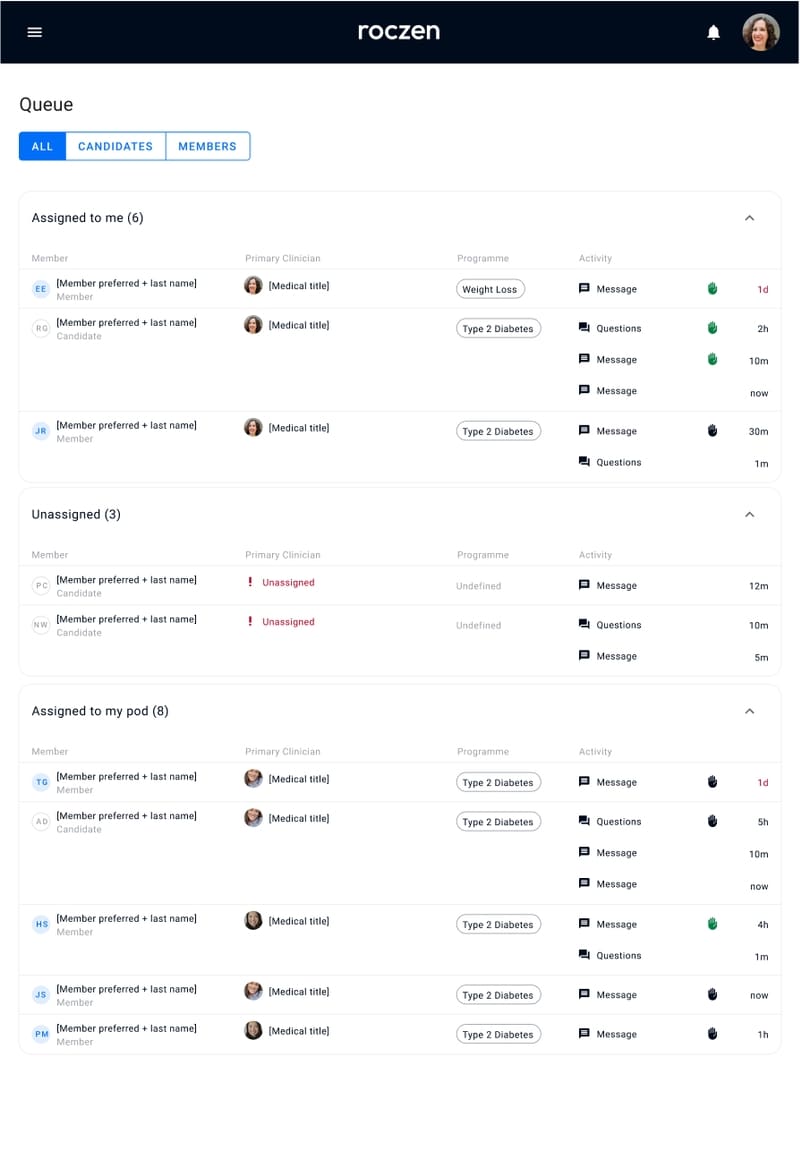Click the Questions icon in NW's row
This screenshot has height=1172, width=800.
(584, 625)
